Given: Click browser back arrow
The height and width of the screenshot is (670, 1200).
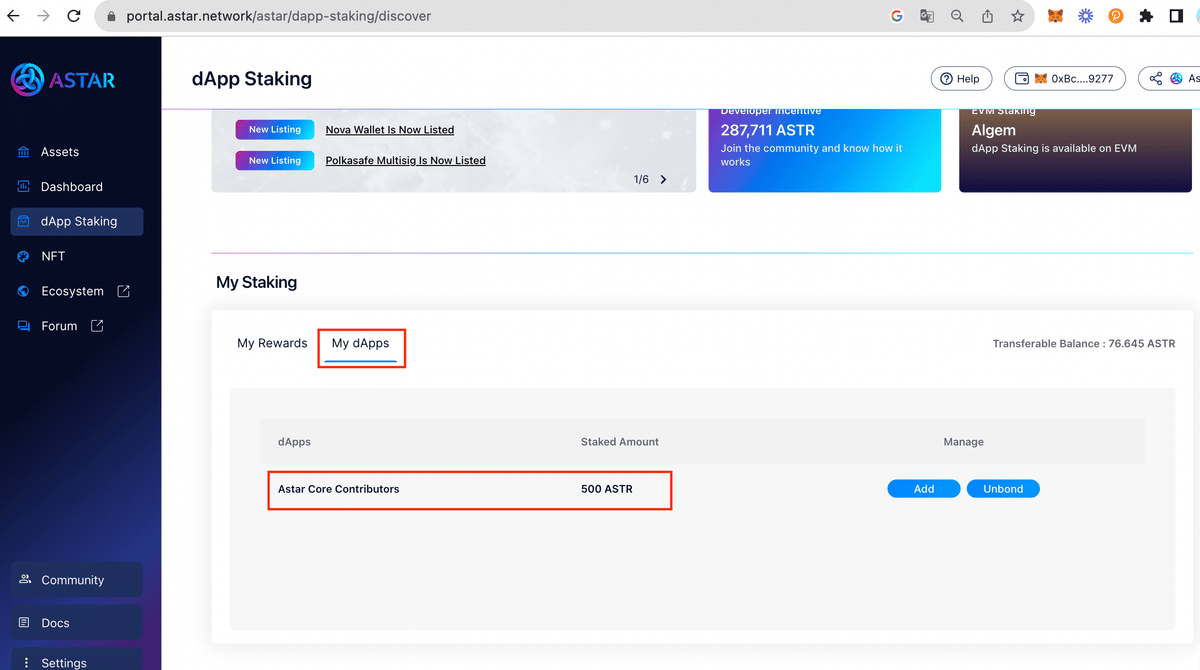Looking at the screenshot, I should coord(13,16).
